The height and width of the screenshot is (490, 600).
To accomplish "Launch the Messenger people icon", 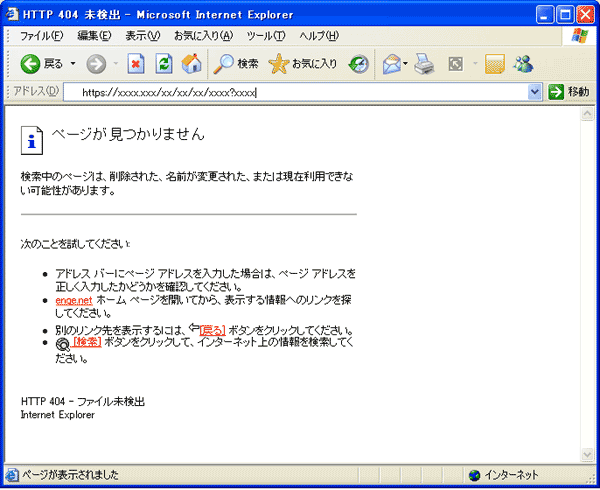I will pyautogui.click(x=523, y=63).
